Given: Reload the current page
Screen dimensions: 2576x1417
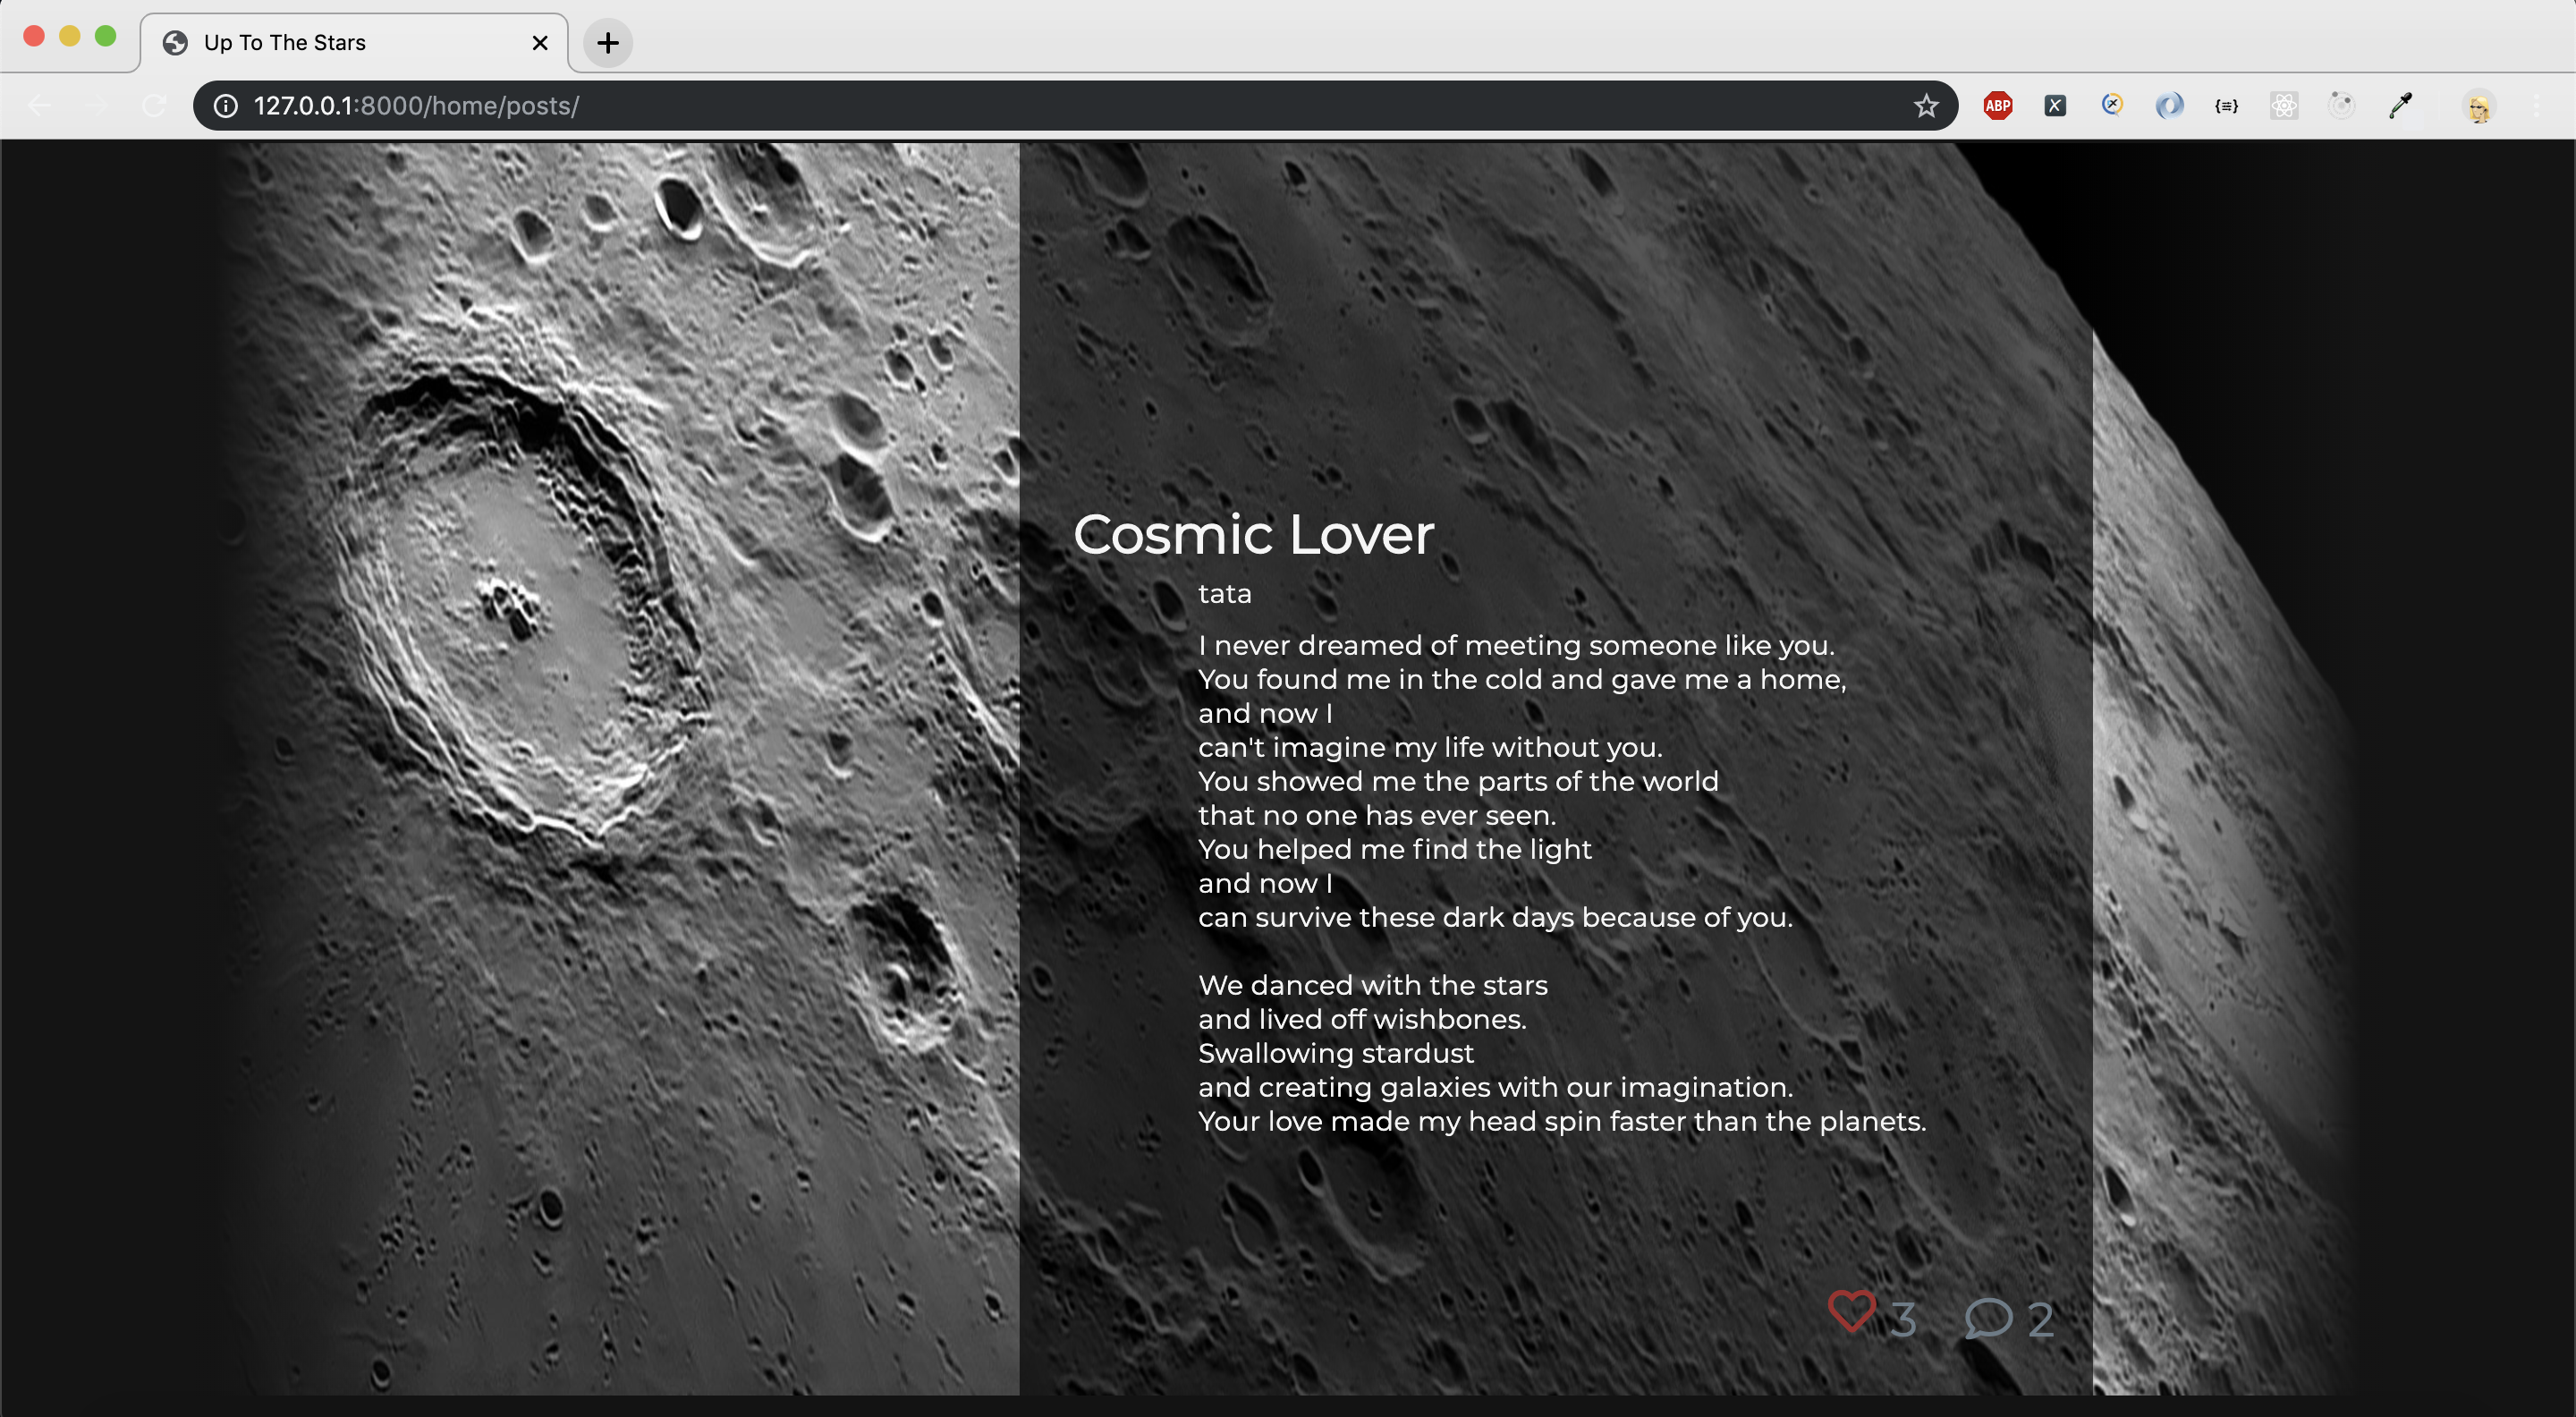Looking at the screenshot, I should 154,105.
